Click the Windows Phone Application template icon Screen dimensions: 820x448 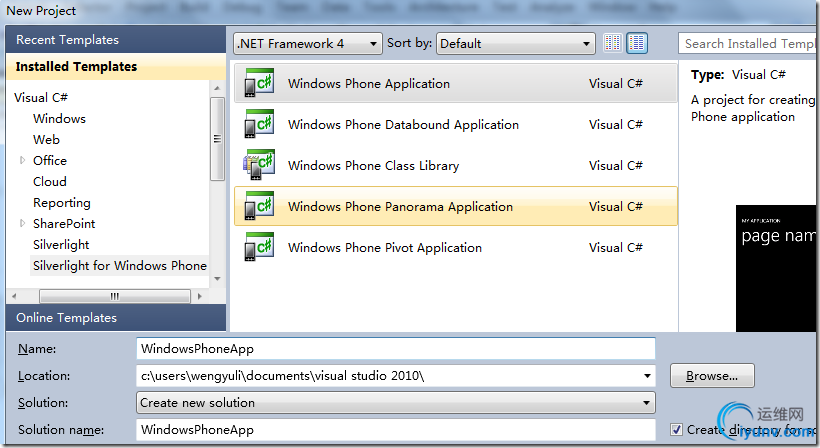(x=259, y=84)
